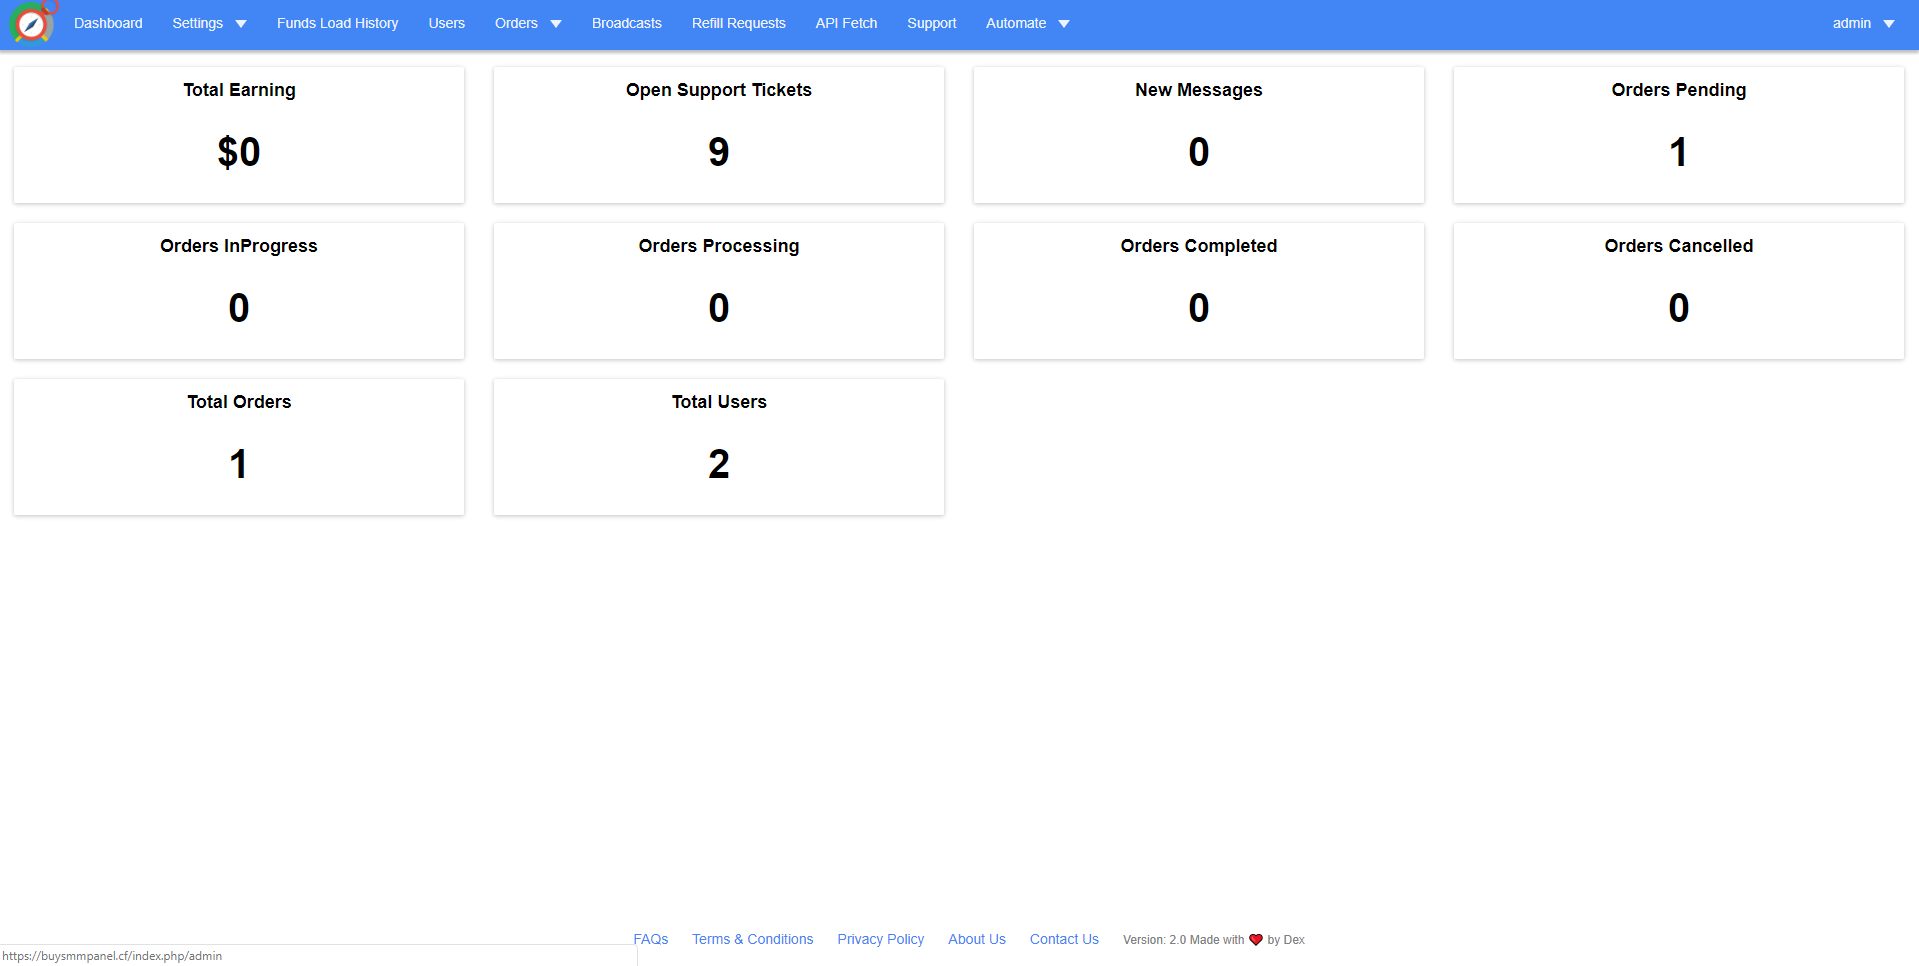Expand the Settings dropdown menu
Screen dimensions: 1919x966
tap(209, 23)
